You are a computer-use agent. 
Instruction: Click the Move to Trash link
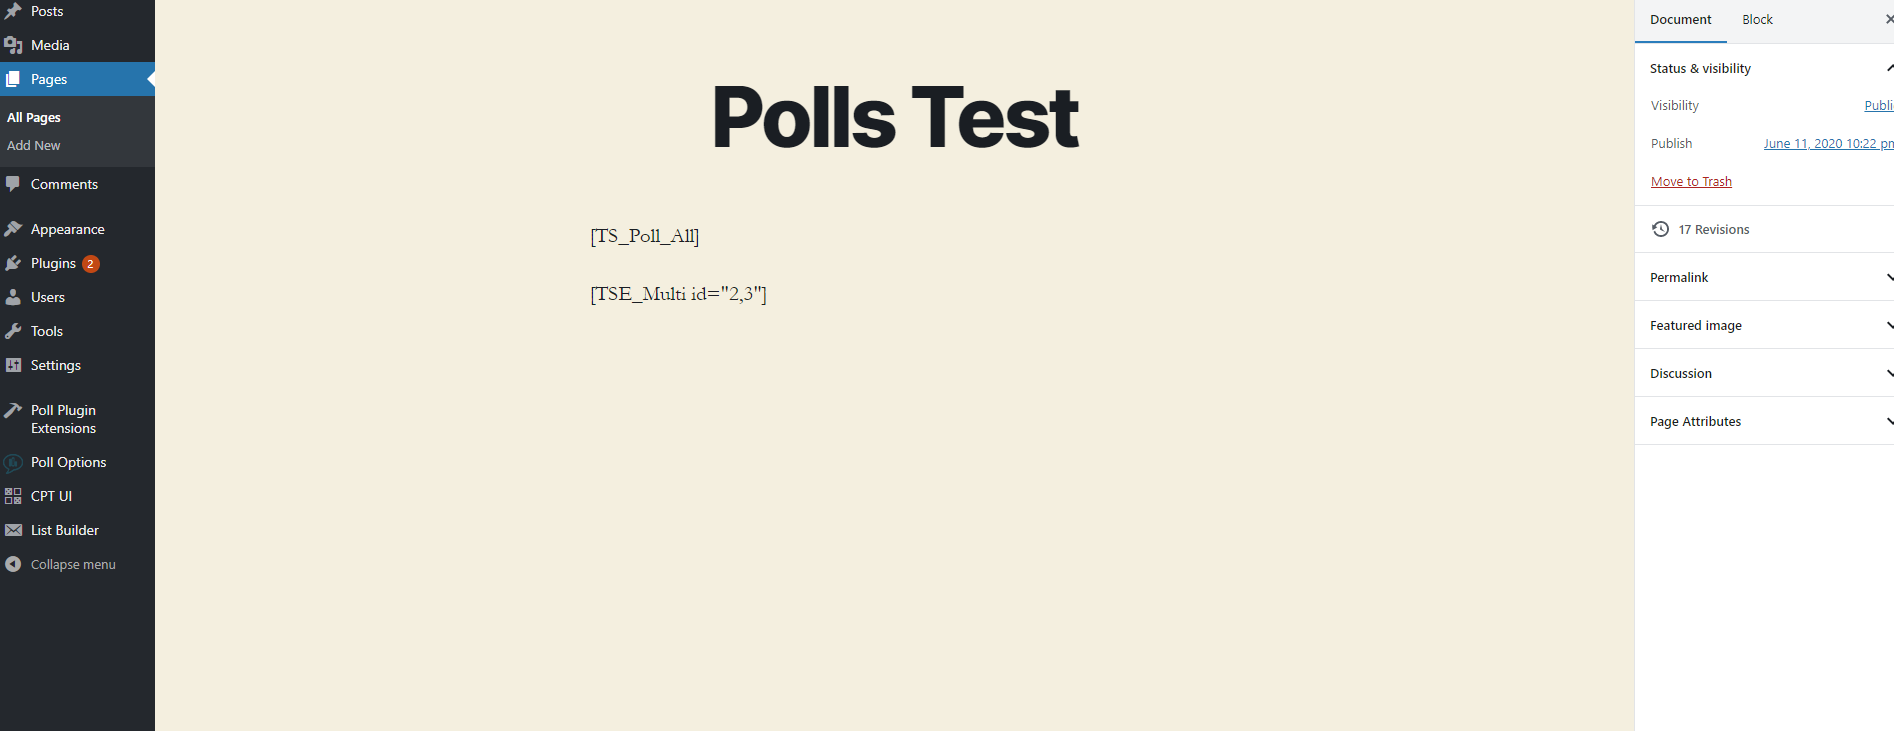tap(1691, 181)
